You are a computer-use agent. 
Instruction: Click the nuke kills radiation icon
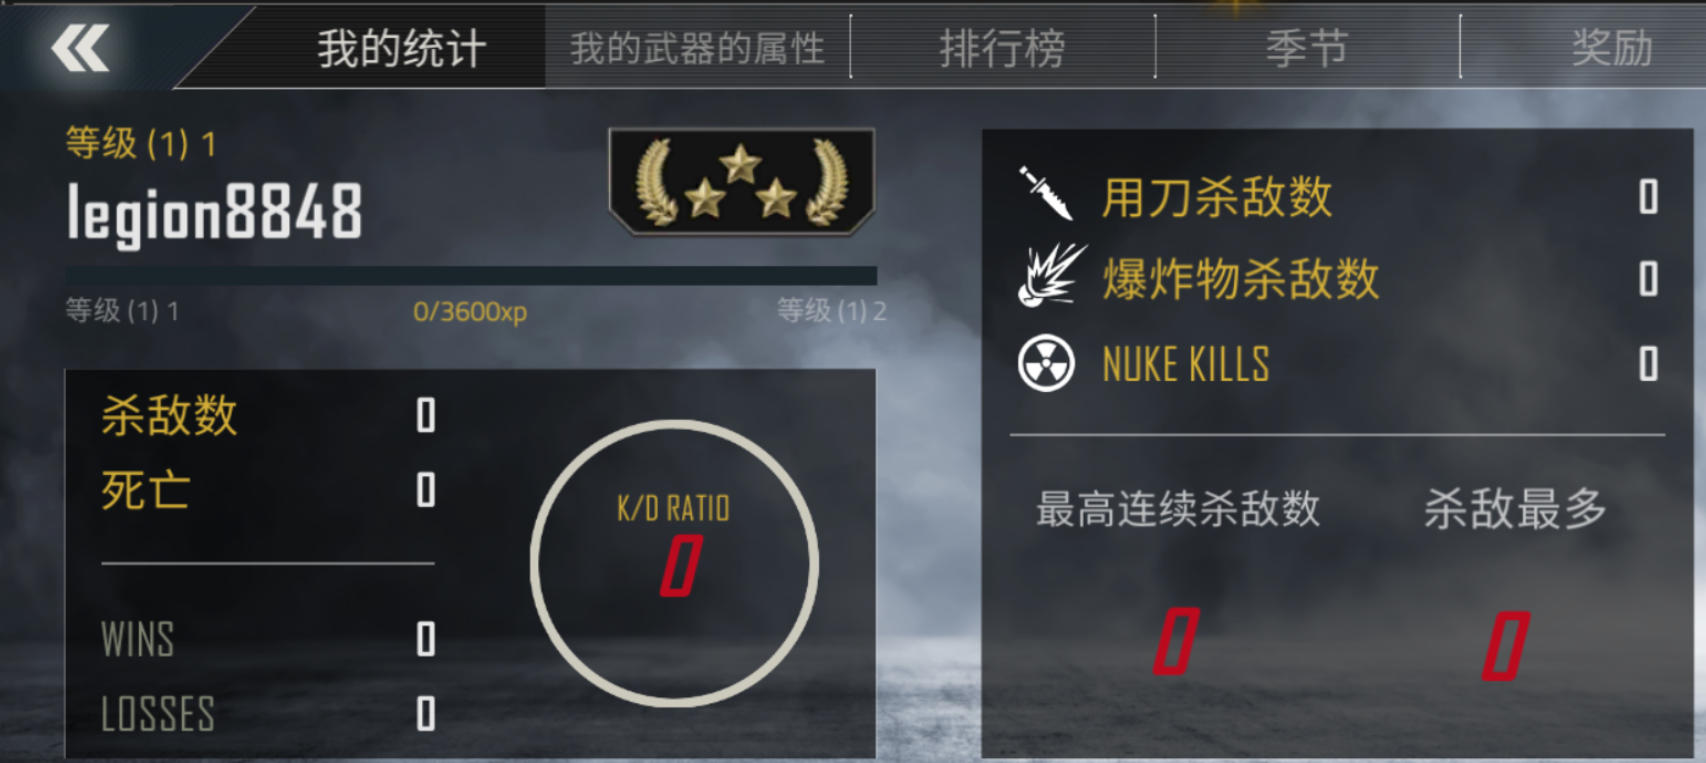coord(1046,363)
